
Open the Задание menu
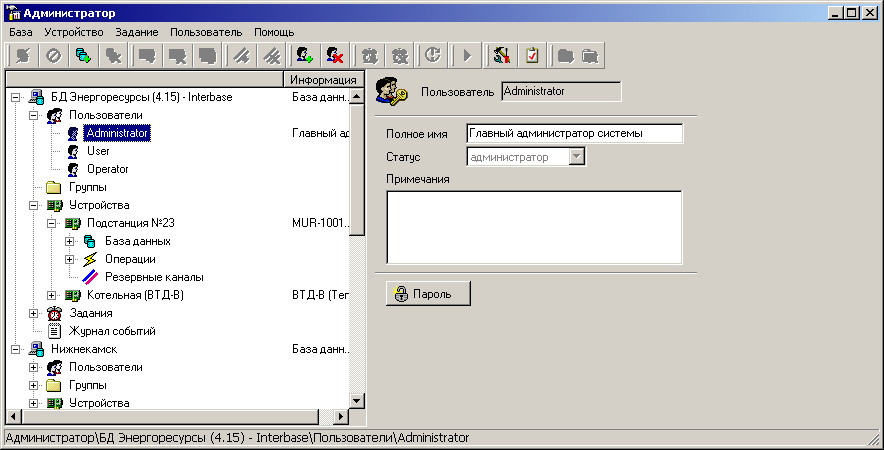(137, 32)
